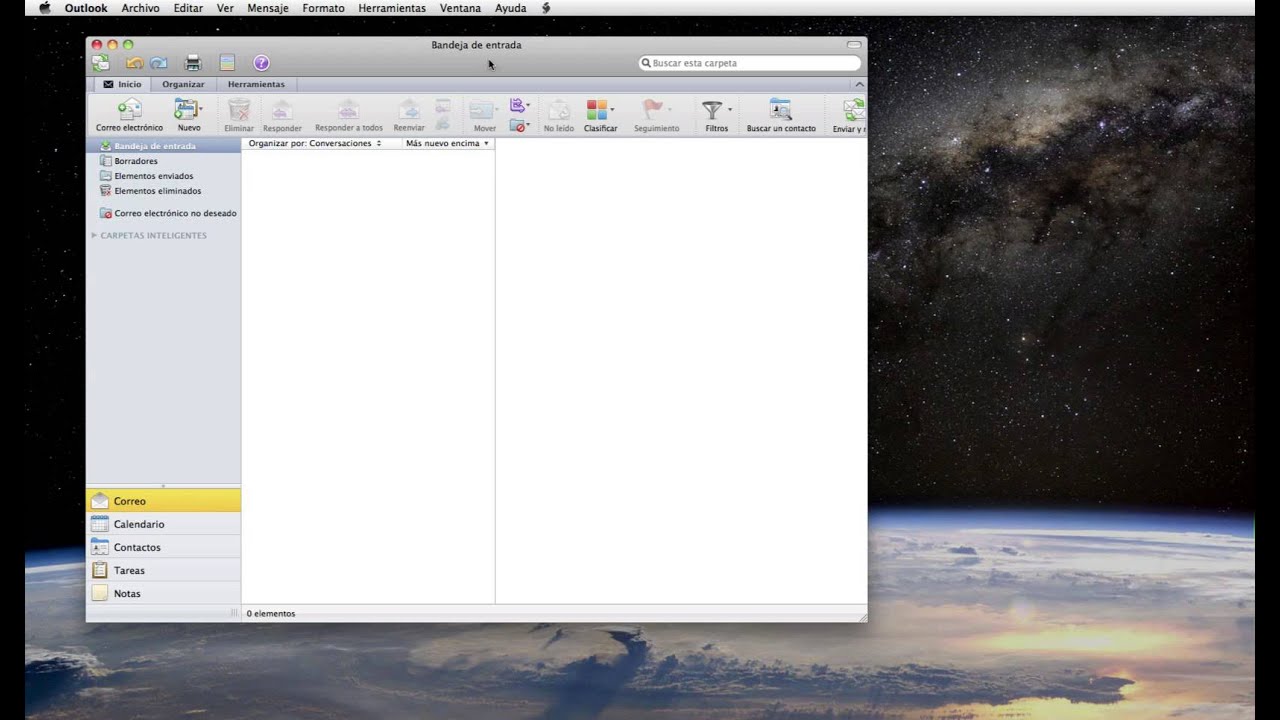The image size is (1280, 720).
Task: Open Herramientas menu in menu bar
Action: [x=392, y=8]
